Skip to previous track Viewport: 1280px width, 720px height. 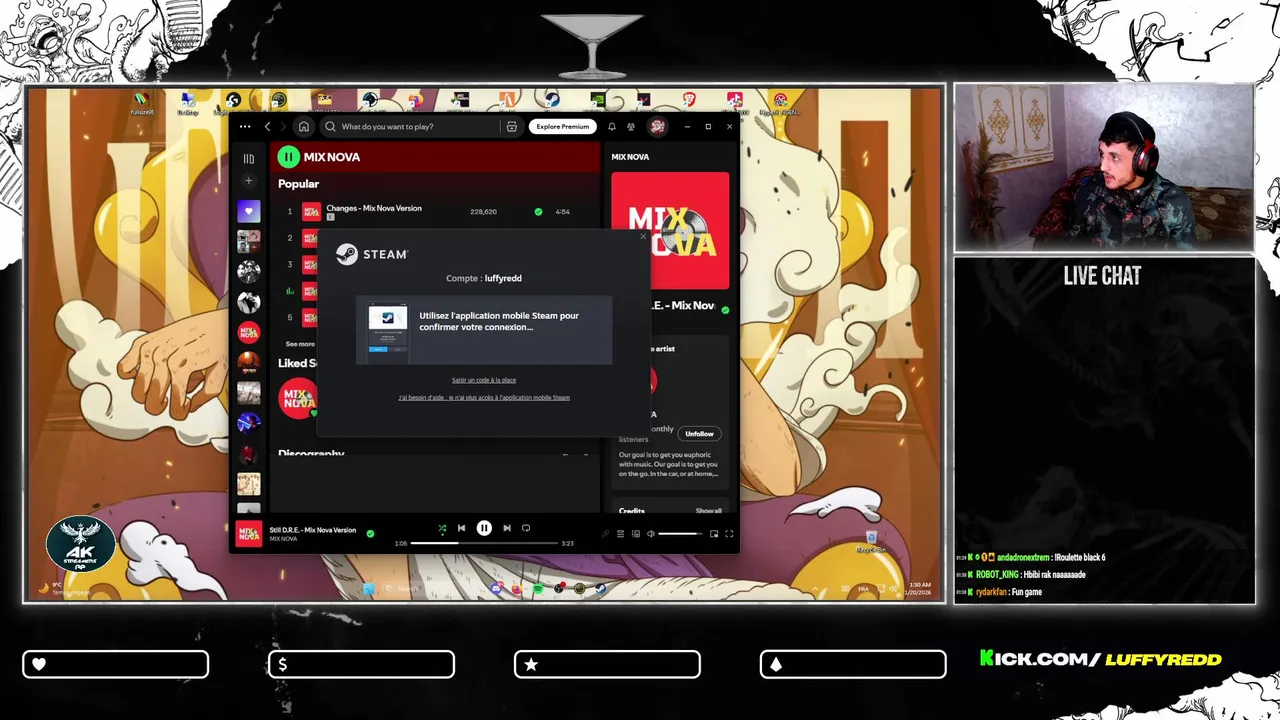coord(461,528)
